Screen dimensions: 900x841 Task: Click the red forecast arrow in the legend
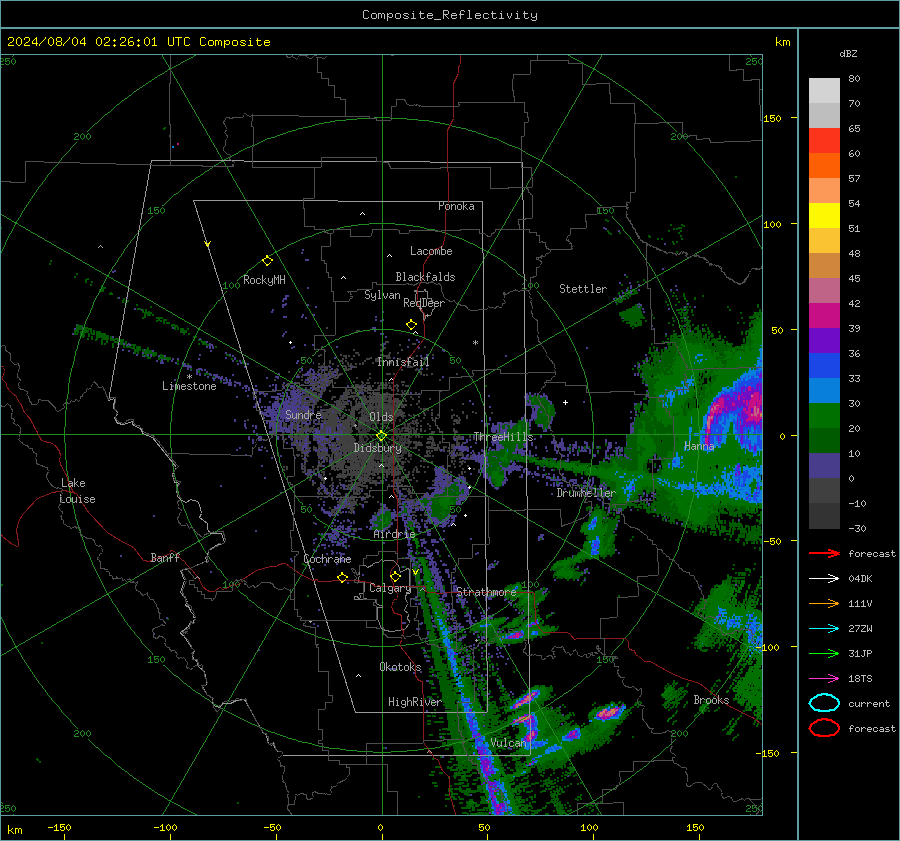824,553
